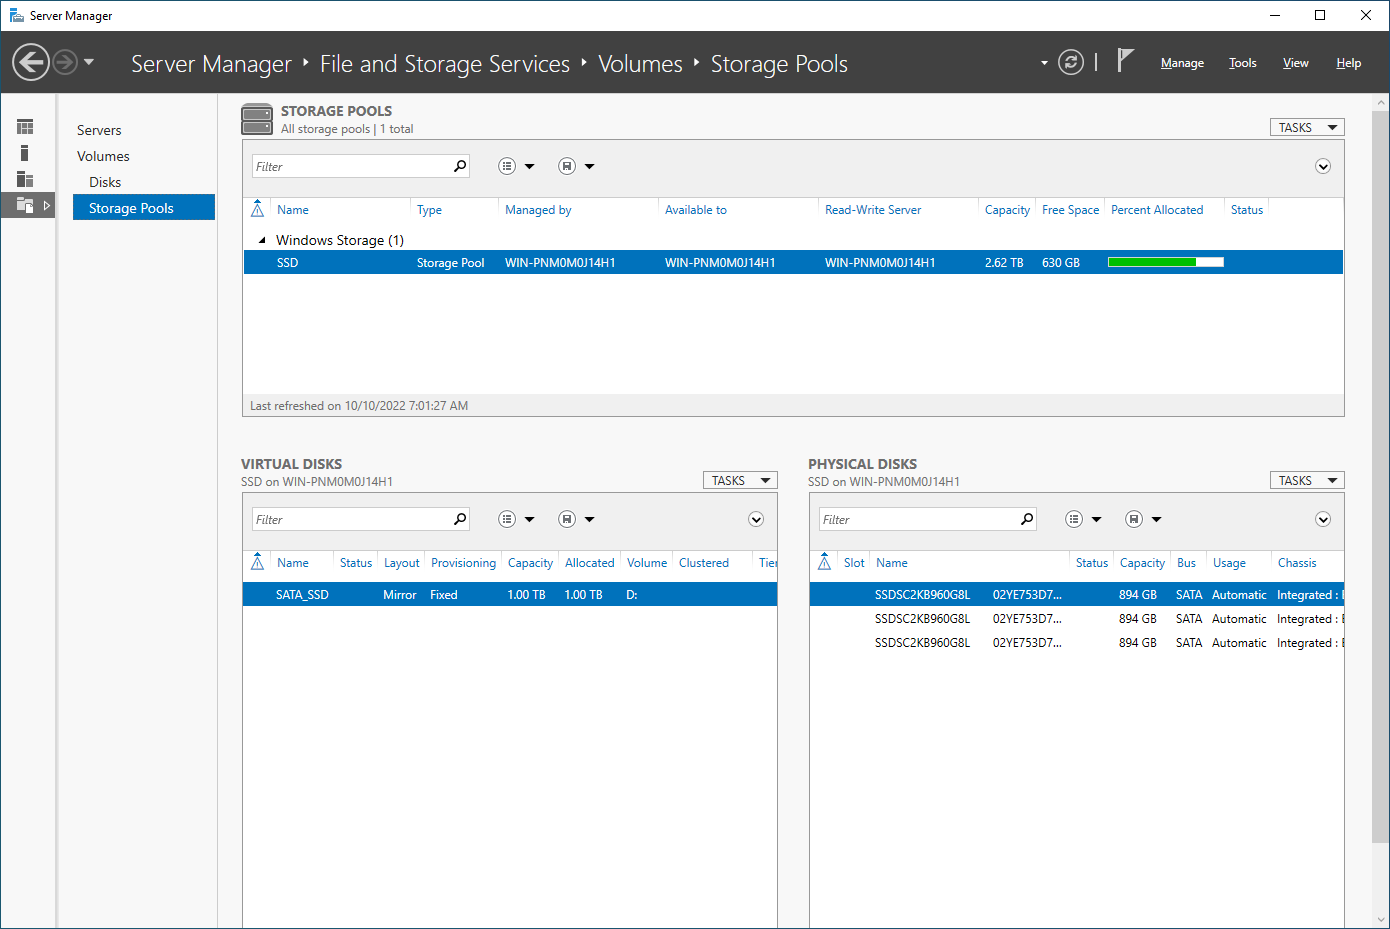Go to Volumes in the left navigation

click(103, 156)
